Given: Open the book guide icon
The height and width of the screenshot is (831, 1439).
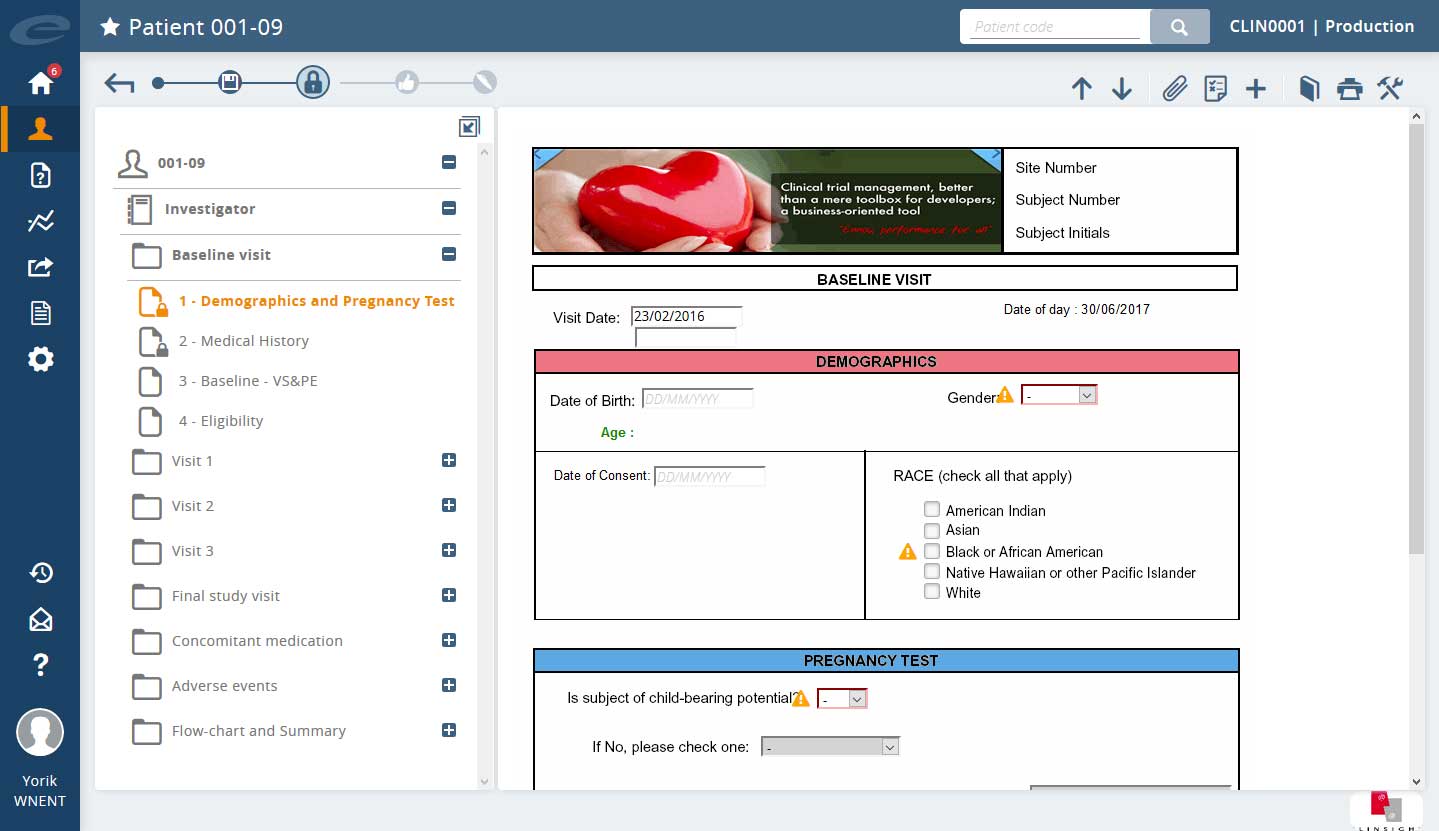Looking at the screenshot, I should pyautogui.click(x=1309, y=89).
